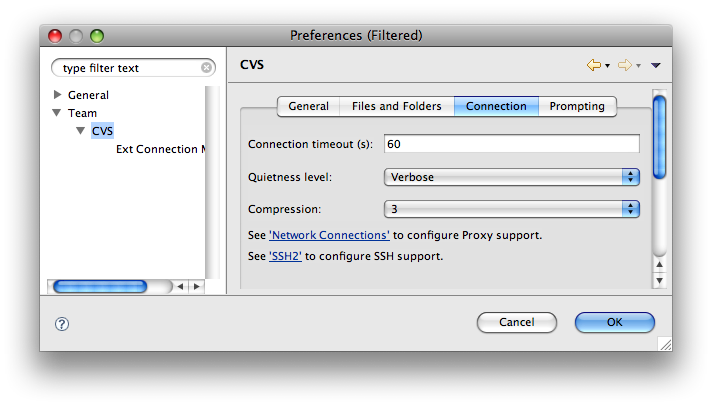Click the Help question mark icon
This screenshot has width=712, height=406.
pos(62,323)
